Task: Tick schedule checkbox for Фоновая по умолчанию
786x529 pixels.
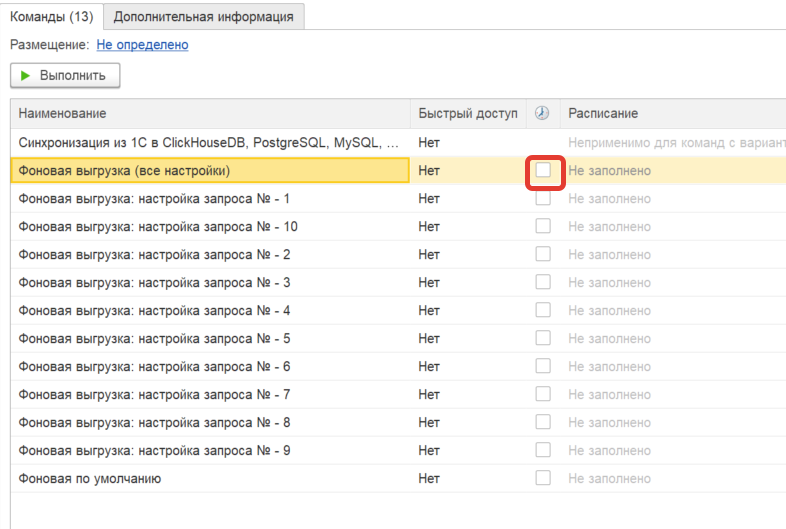Action: [x=543, y=479]
